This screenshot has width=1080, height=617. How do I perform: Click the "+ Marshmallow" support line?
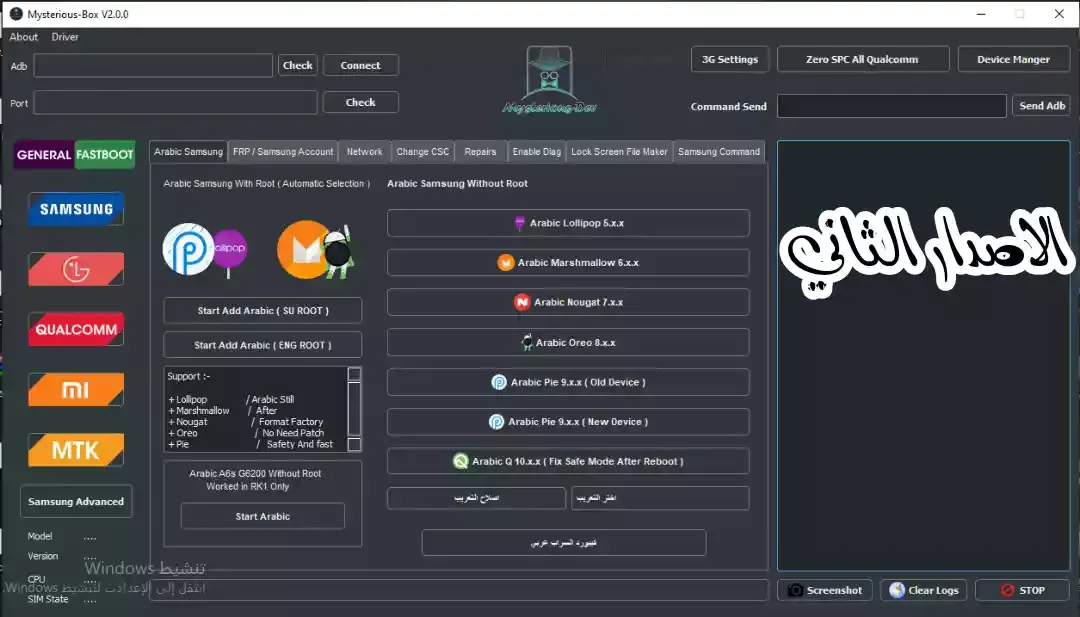tap(199, 410)
